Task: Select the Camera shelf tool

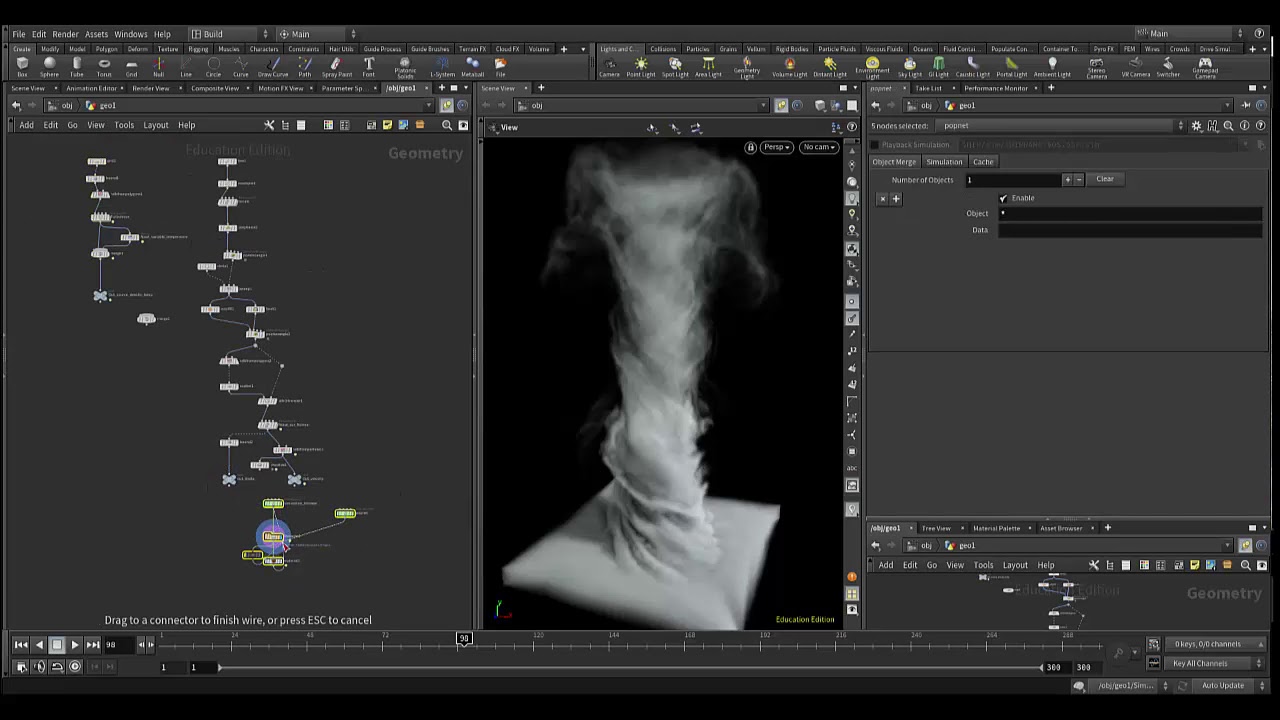Action: [x=609, y=67]
